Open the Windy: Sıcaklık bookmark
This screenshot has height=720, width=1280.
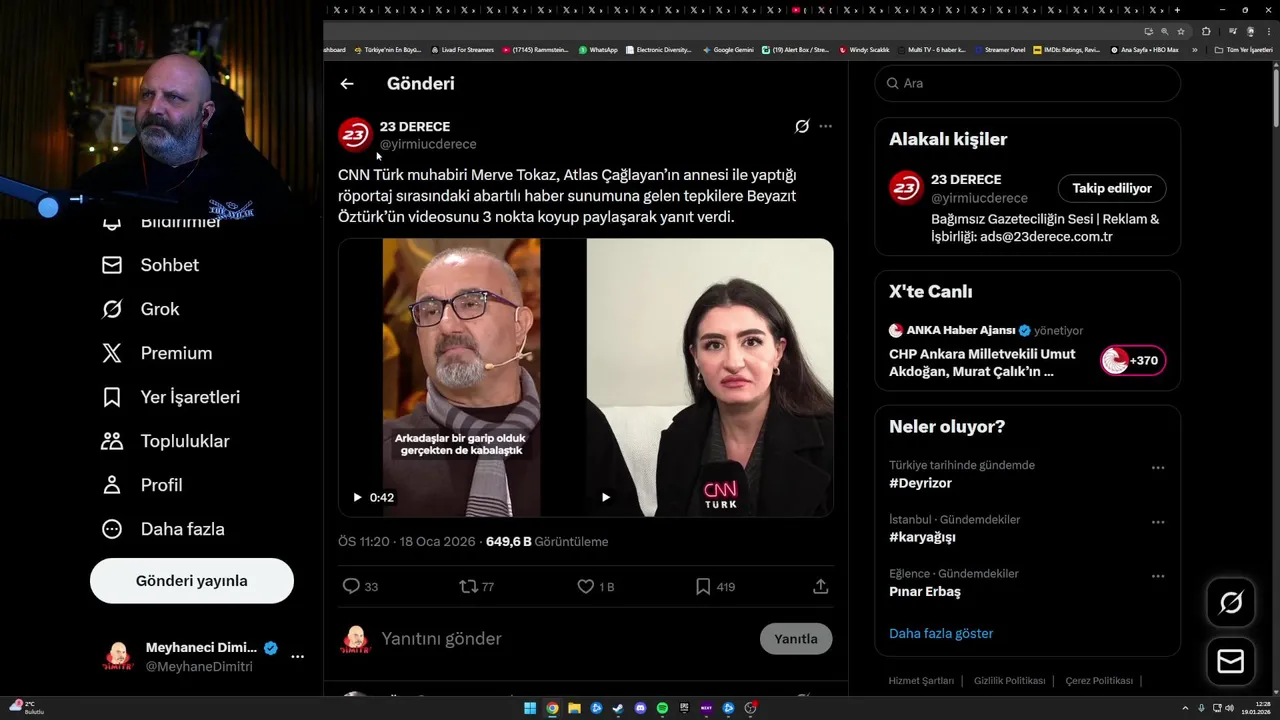click(864, 50)
